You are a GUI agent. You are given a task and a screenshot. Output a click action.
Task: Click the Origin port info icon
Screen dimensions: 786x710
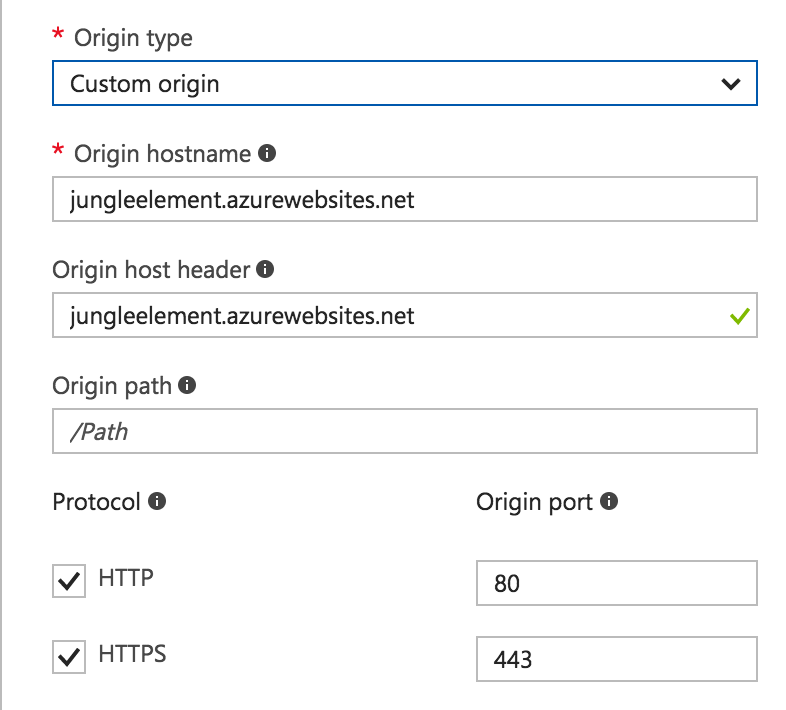(609, 501)
